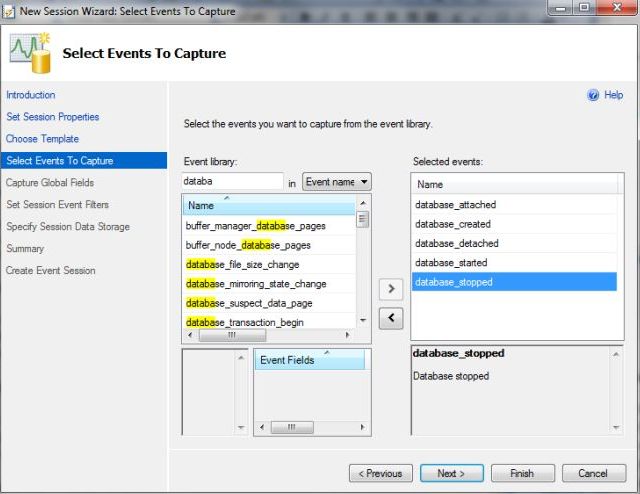Select database_suspect_data_page event

(x=269, y=303)
